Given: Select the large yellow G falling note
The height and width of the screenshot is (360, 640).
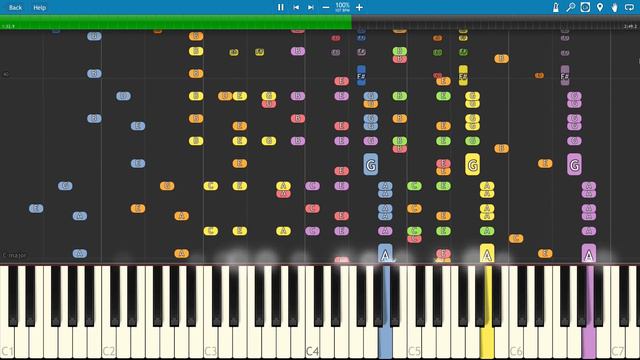Looking at the screenshot, I should pyautogui.click(x=472, y=165).
